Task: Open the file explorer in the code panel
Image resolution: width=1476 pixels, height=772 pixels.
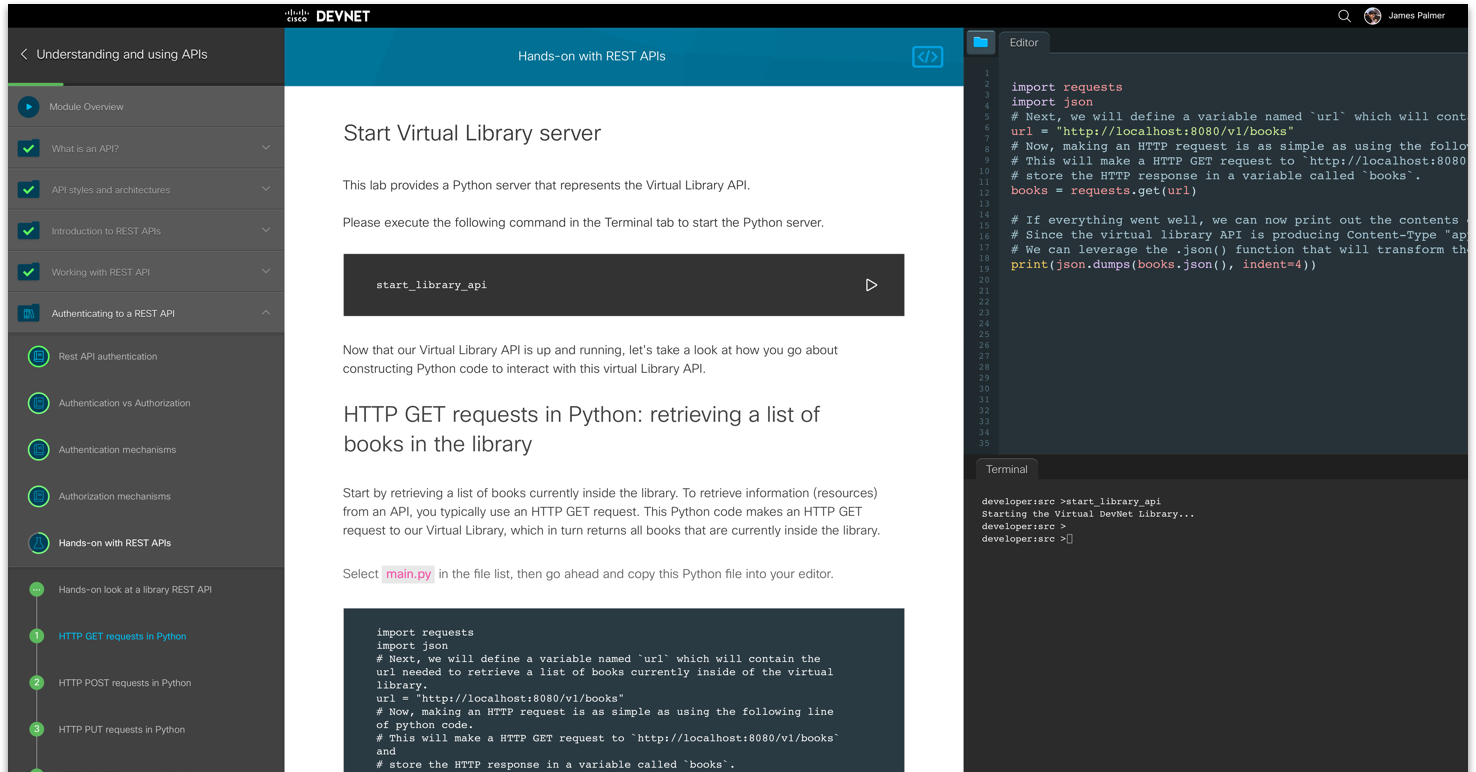Action: tap(981, 43)
